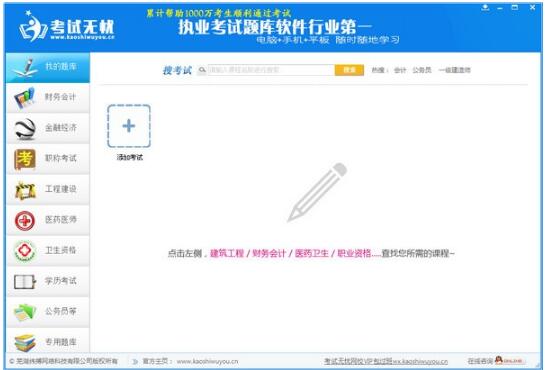Click the plus icon to add exam
The height and width of the screenshot is (370, 546).
point(129,126)
